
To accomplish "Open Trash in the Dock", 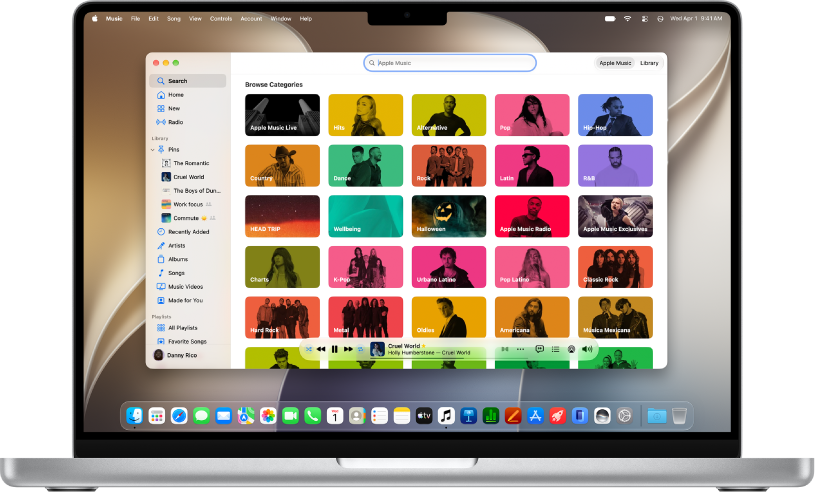I will [679, 416].
